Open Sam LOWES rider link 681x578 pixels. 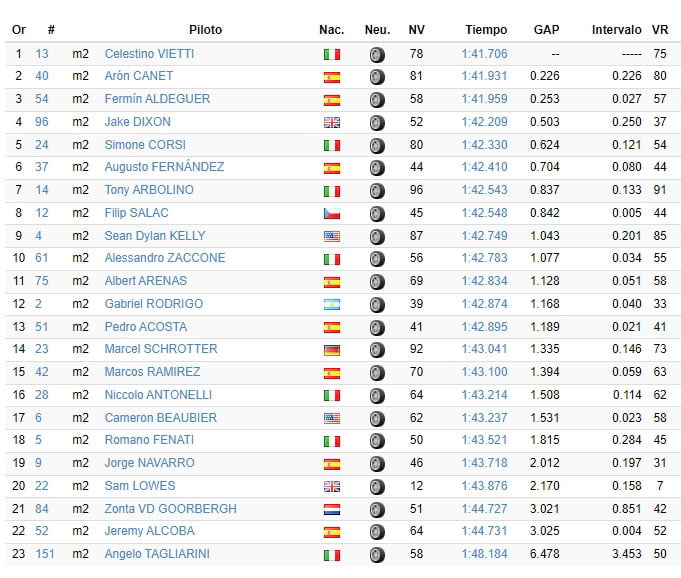[x=139, y=486]
